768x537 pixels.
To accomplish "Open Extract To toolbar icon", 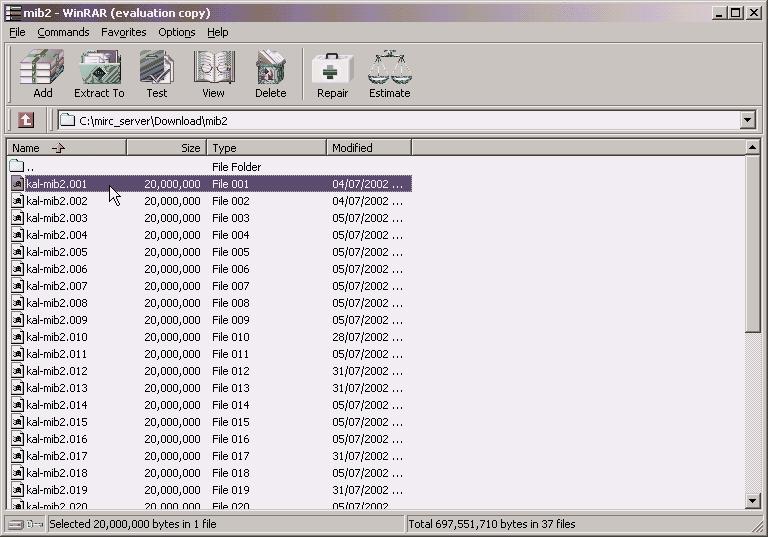I will pos(100,67).
